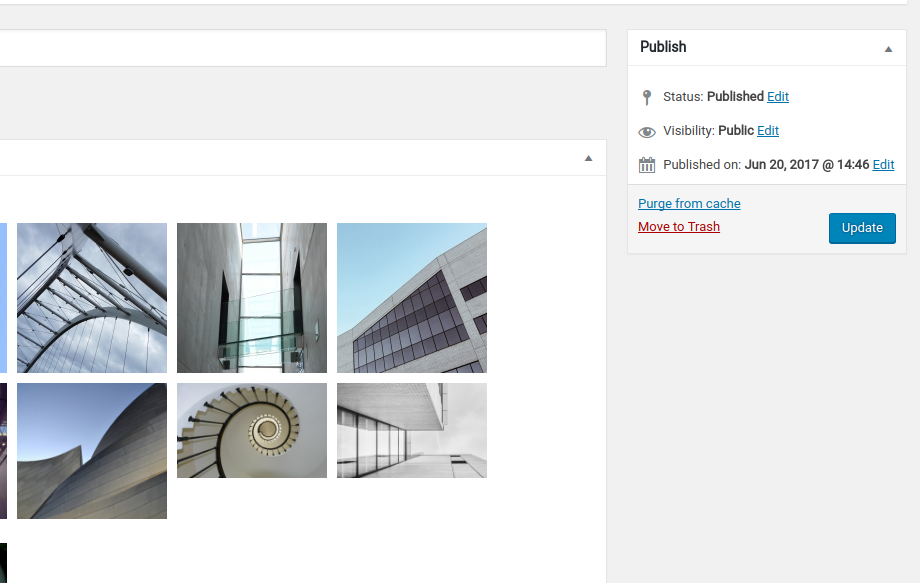Collapse the Publish panel with its arrow
Viewport: 920px width, 583px height.
(x=888, y=48)
